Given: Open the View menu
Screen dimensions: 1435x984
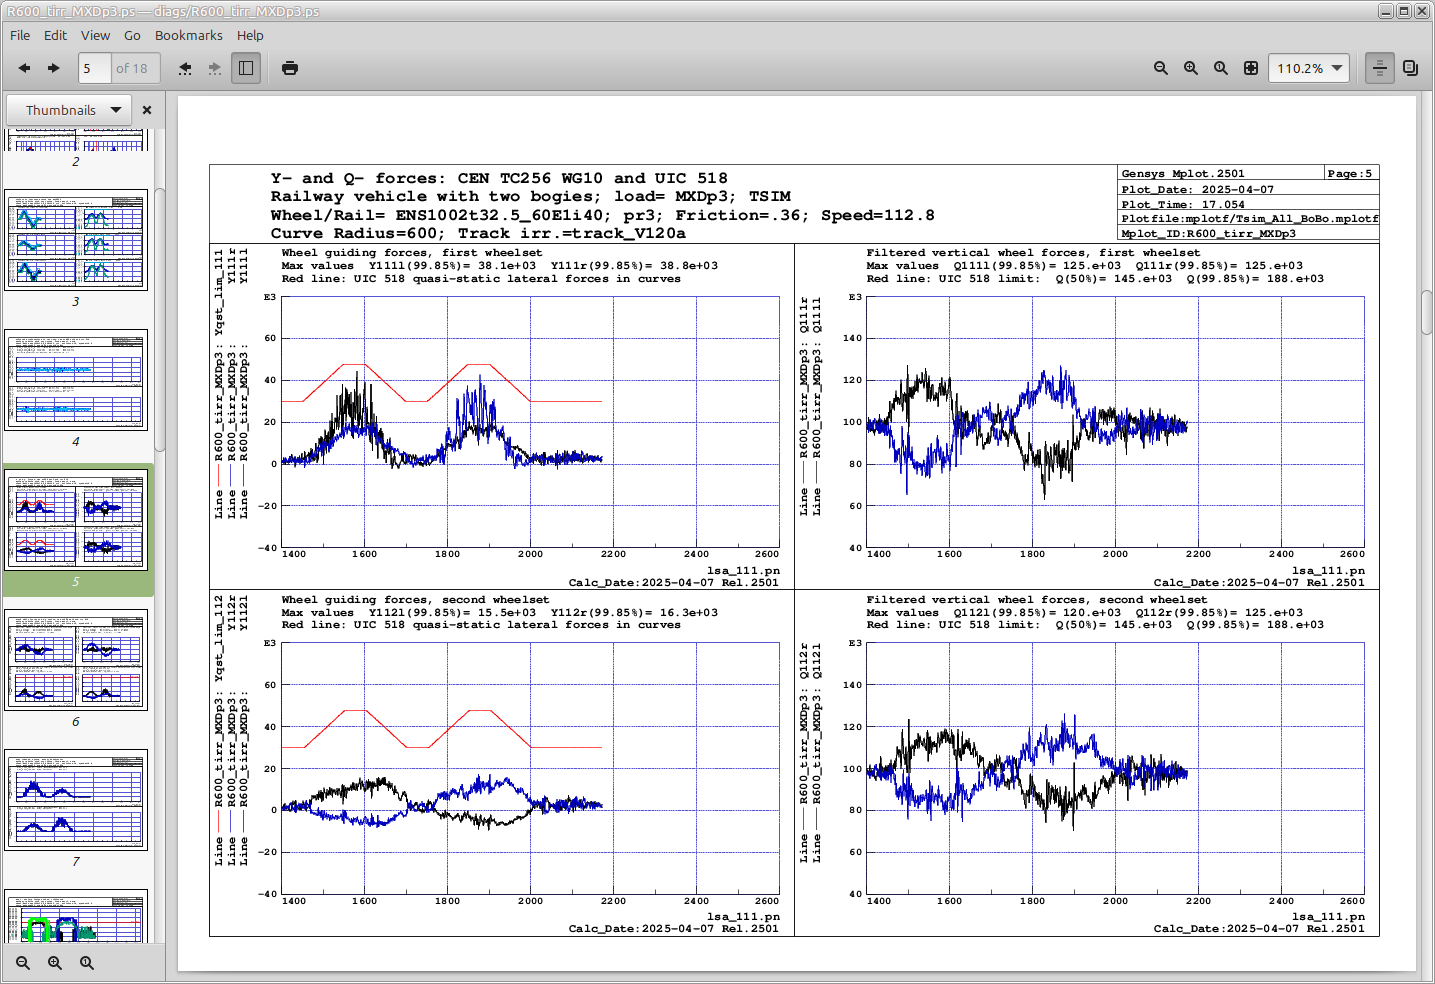Looking at the screenshot, I should [x=95, y=35].
